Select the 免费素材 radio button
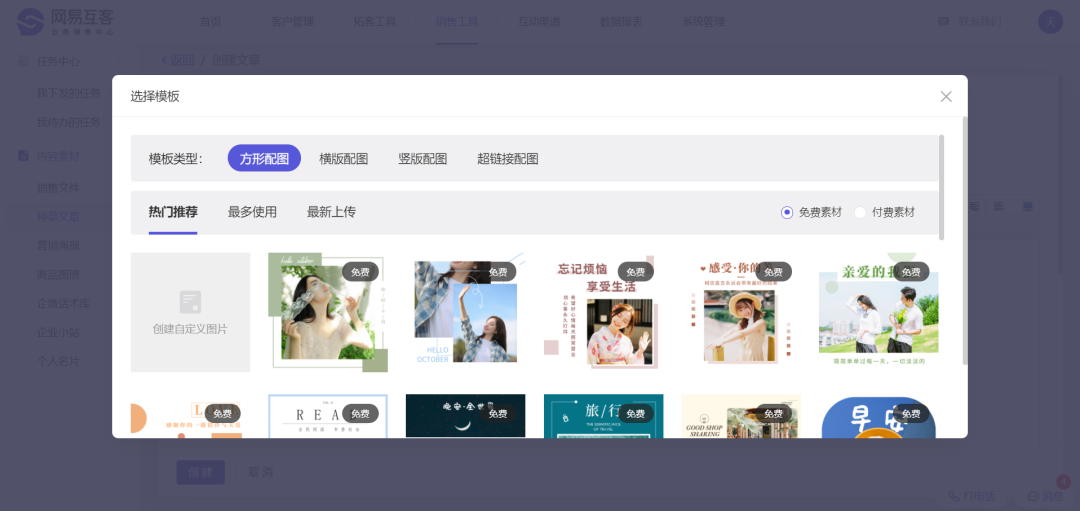Image resolution: width=1080 pixels, height=511 pixels. pyautogui.click(x=787, y=213)
